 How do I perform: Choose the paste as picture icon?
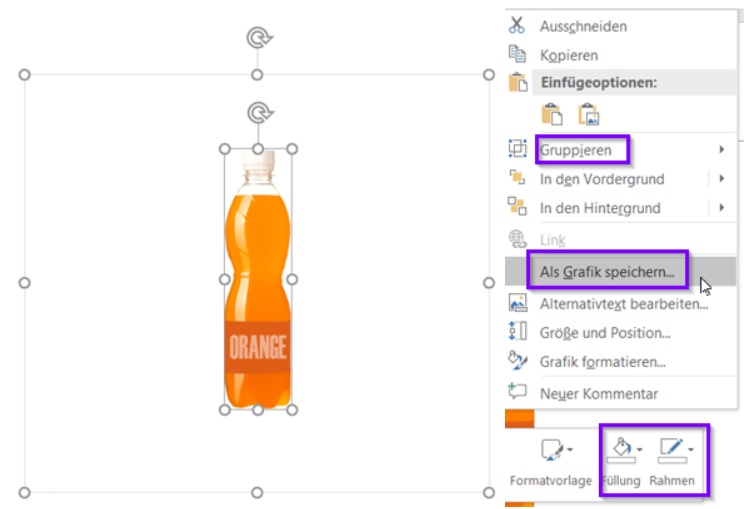tap(587, 114)
